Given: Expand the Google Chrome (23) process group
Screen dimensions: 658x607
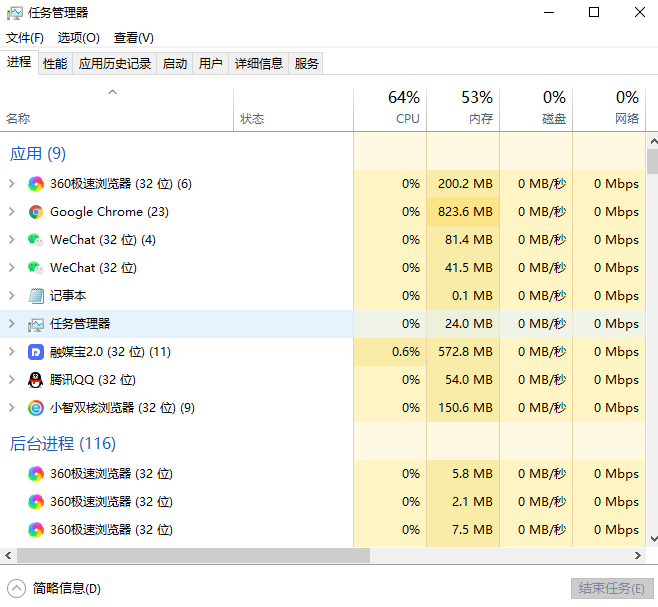Looking at the screenshot, I should (x=12, y=212).
